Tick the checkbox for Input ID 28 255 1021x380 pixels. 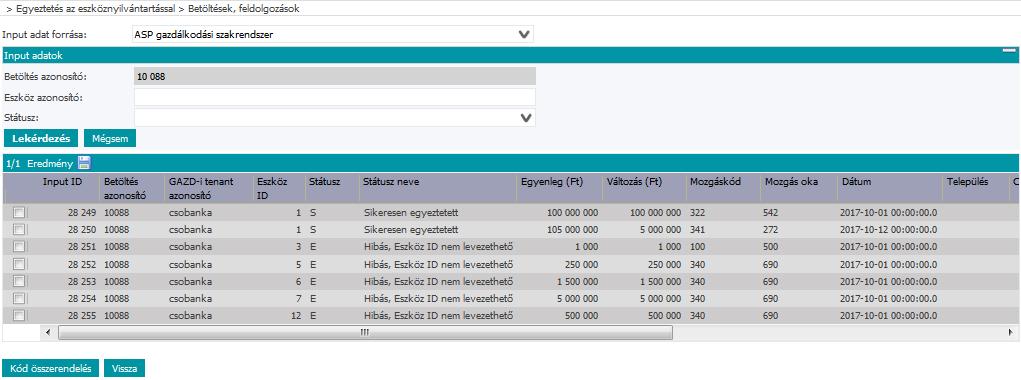pyautogui.click(x=19, y=316)
